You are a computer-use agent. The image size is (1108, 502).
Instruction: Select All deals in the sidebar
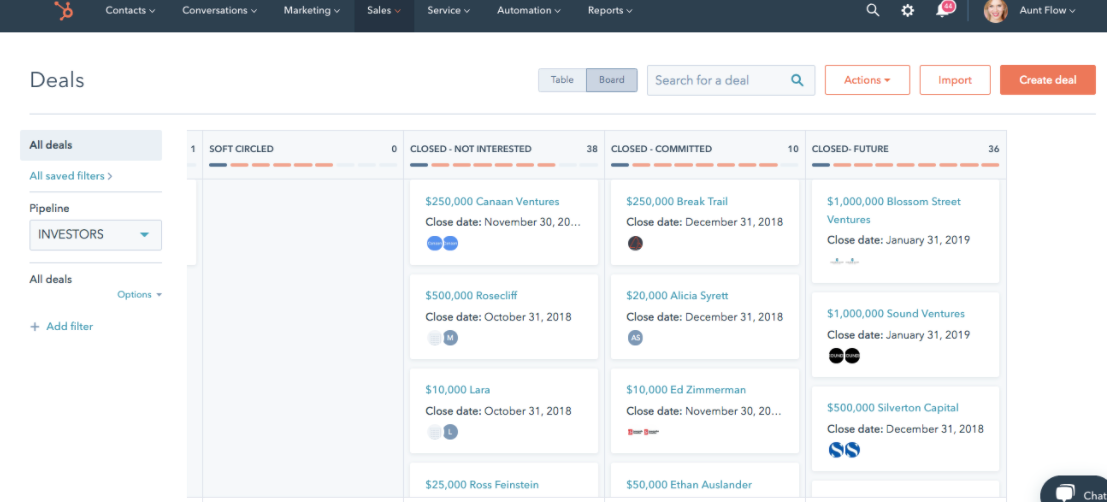coord(91,145)
